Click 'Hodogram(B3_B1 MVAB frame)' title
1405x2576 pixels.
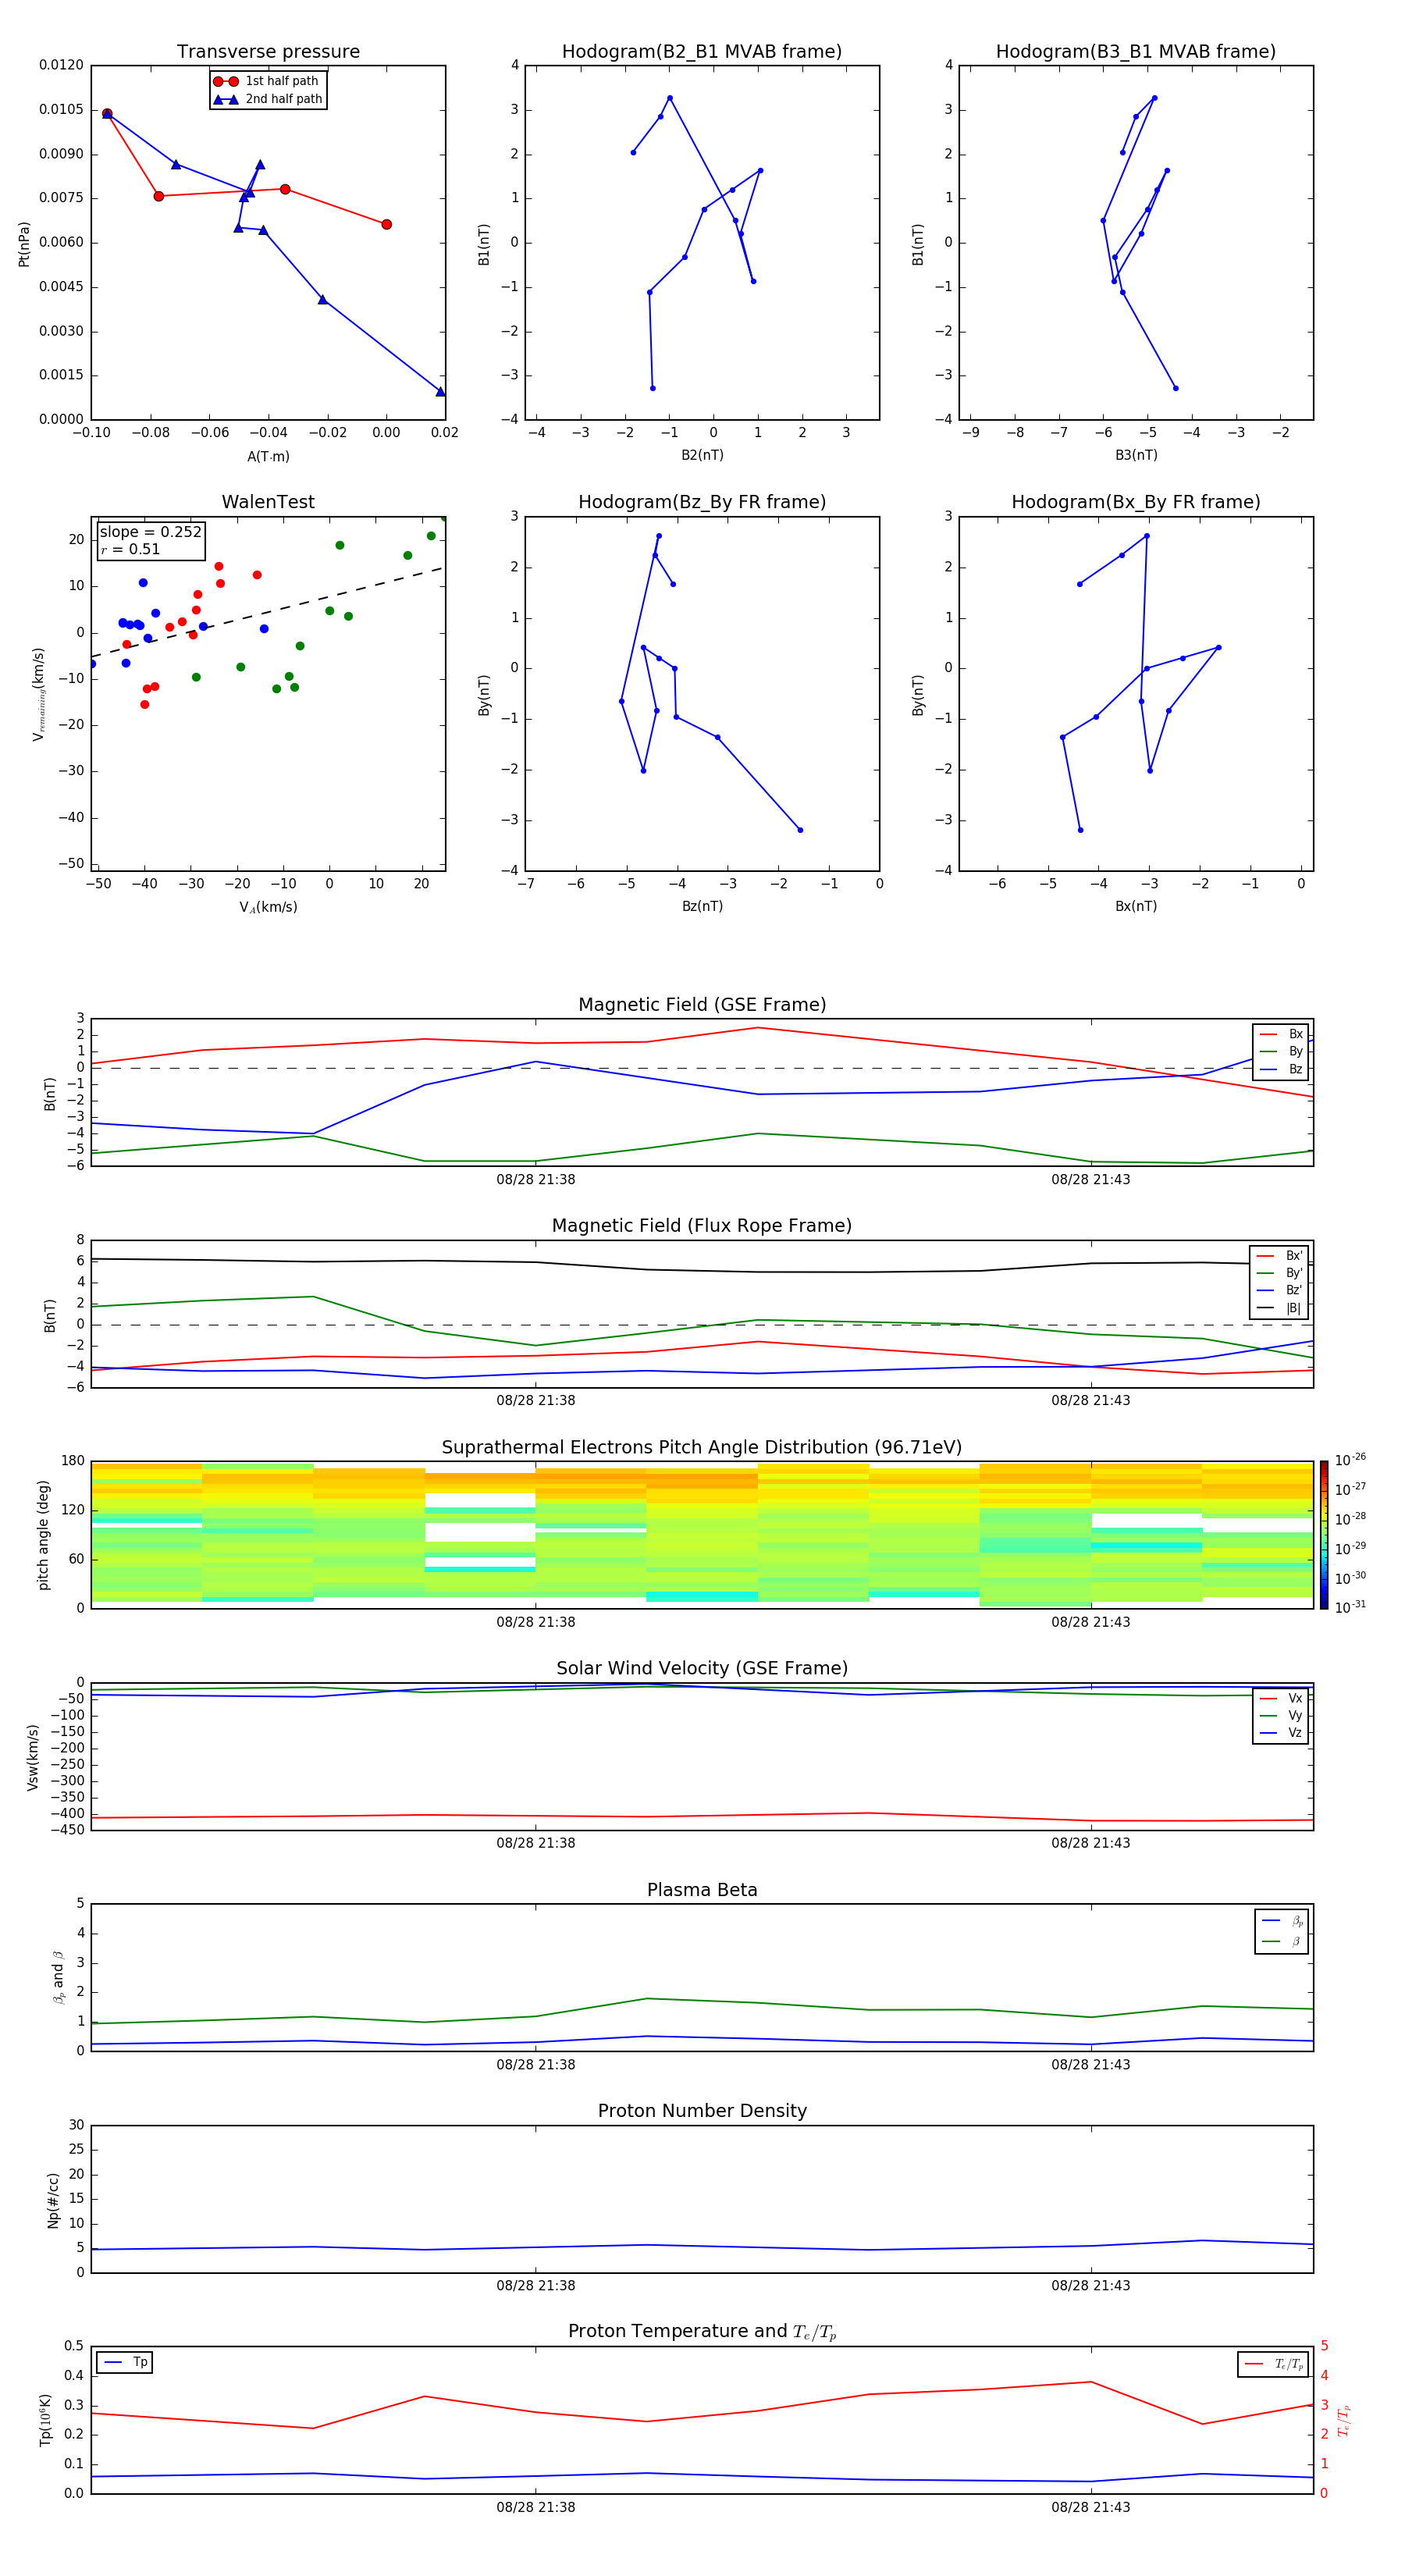[1136, 52]
